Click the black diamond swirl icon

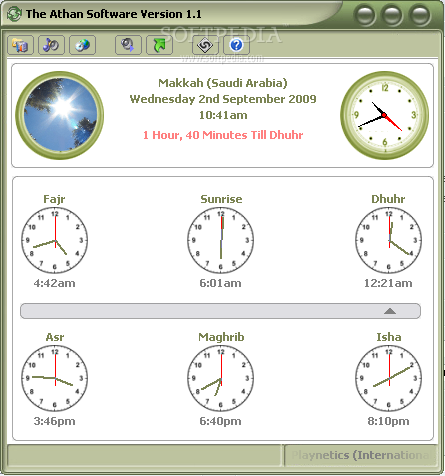point(205,45)
